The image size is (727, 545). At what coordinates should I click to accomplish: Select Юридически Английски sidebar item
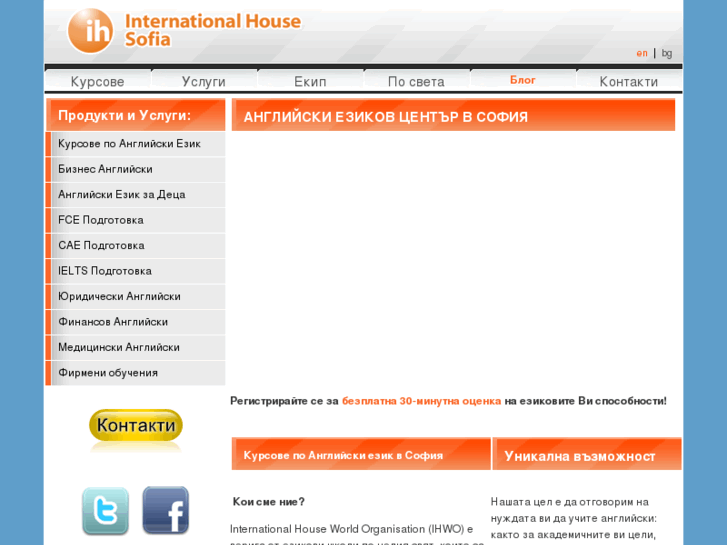click(135, 297)
